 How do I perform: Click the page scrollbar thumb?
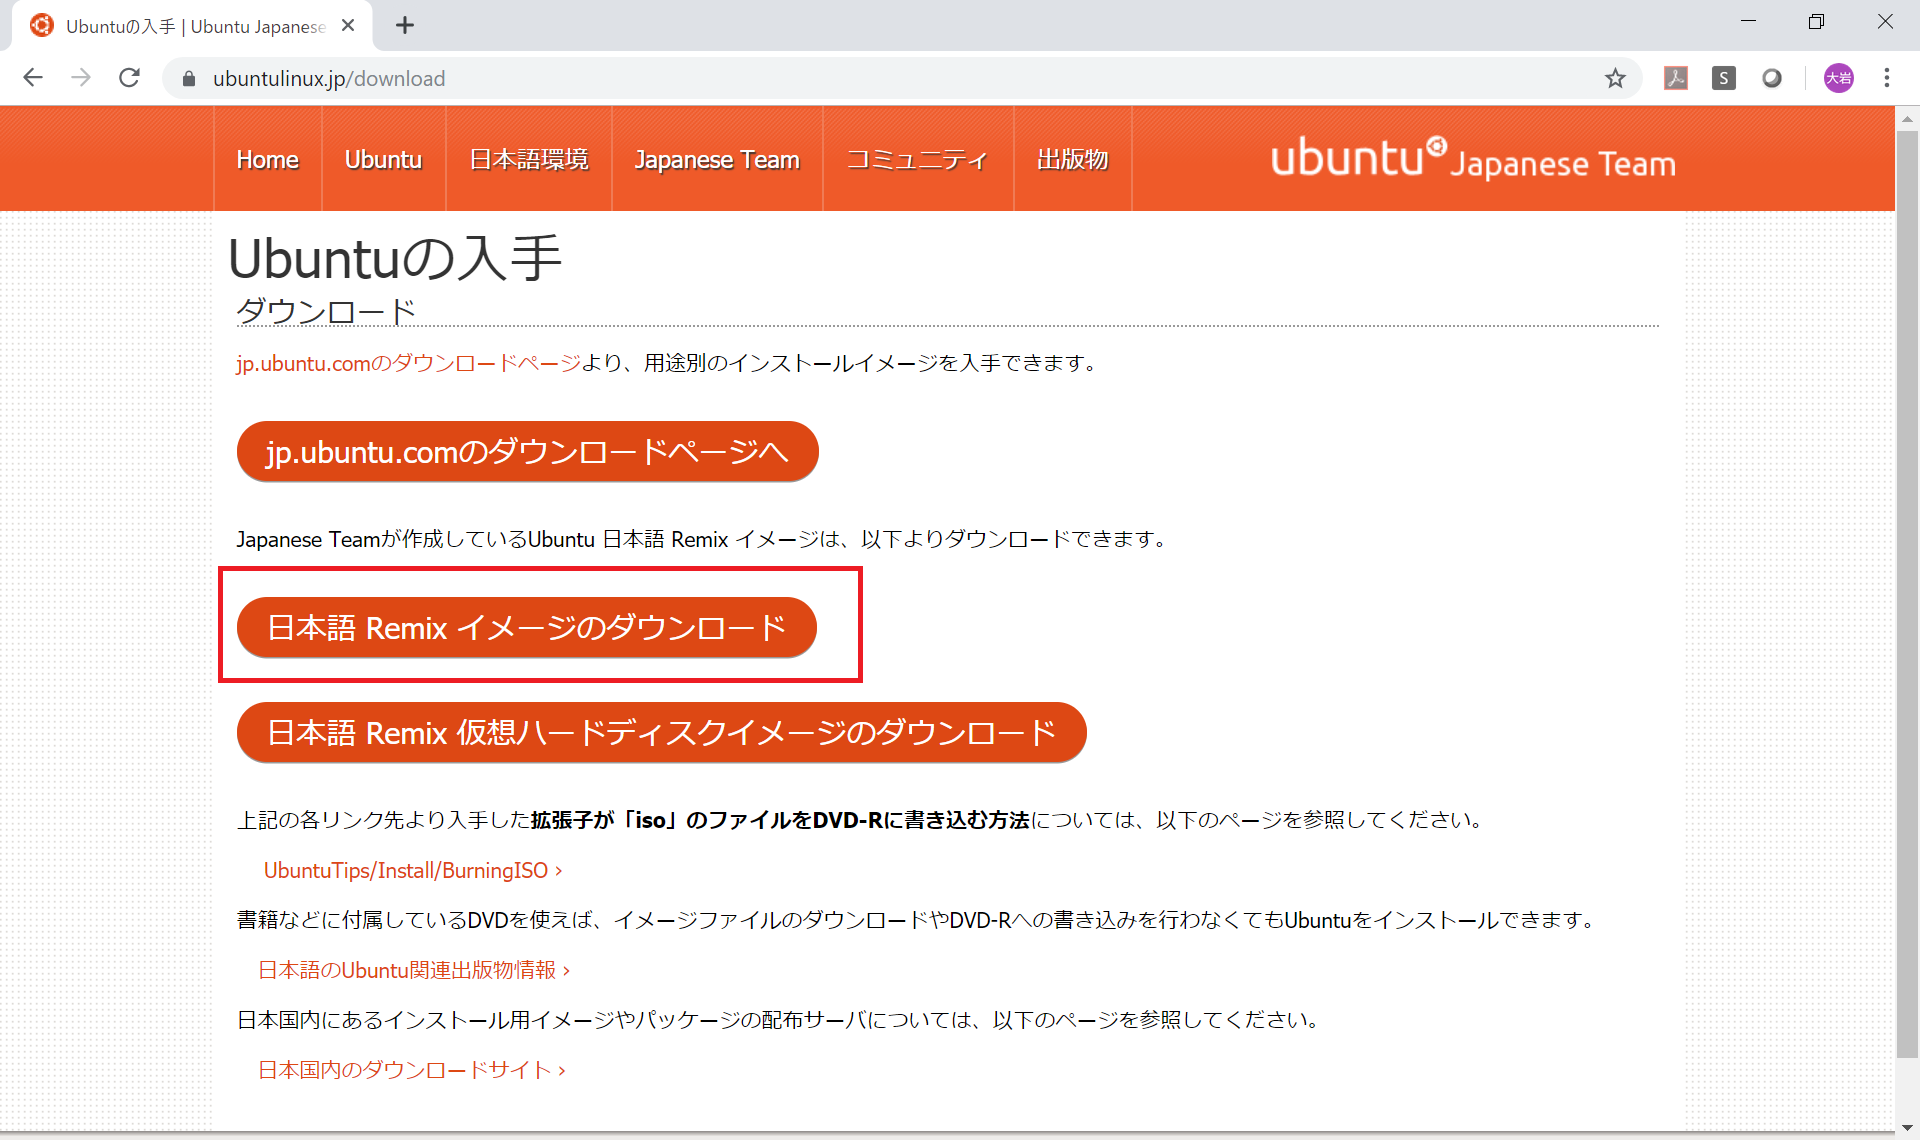(x=1907, y=592)
